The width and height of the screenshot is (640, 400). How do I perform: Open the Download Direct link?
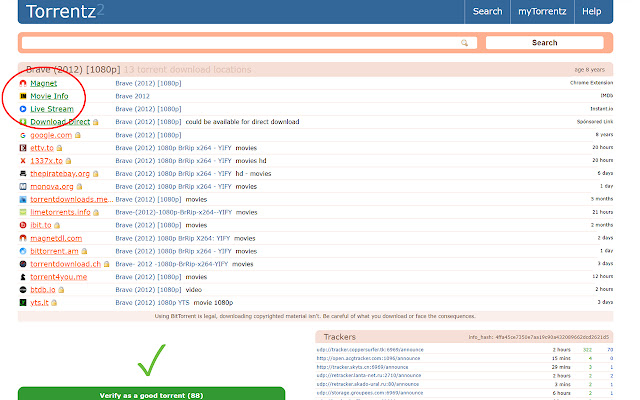(x=60, y=122)
